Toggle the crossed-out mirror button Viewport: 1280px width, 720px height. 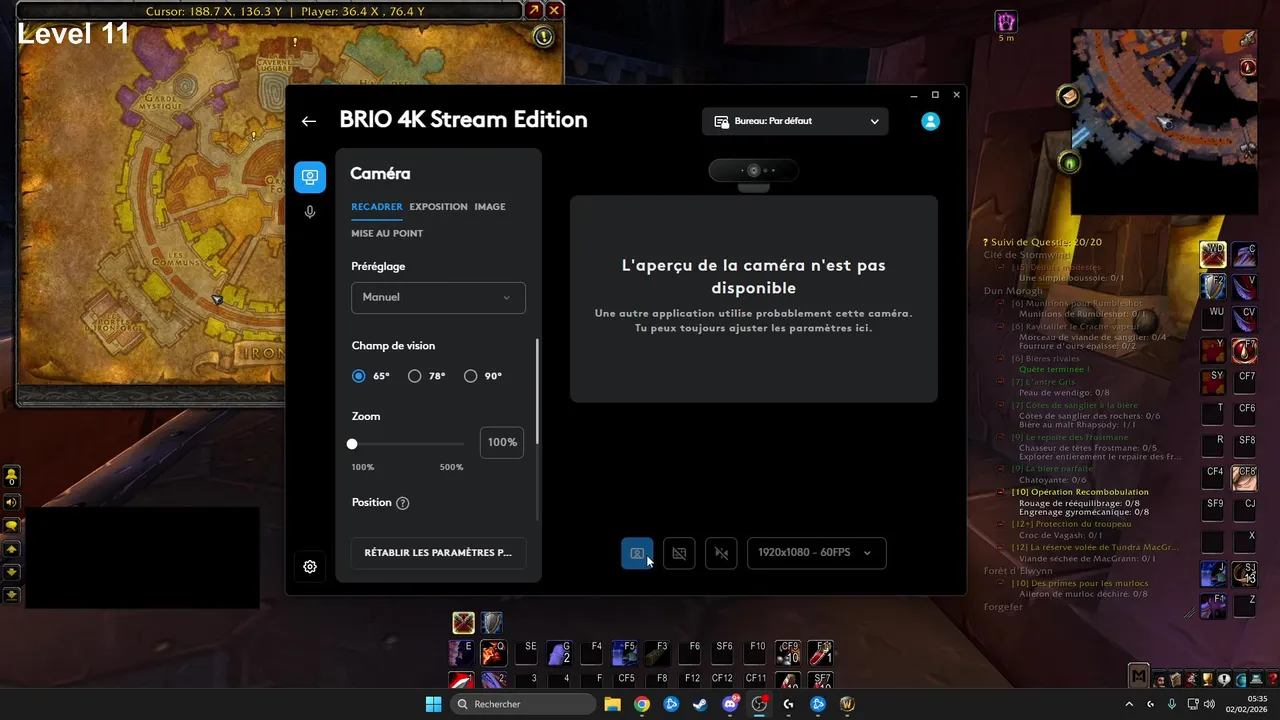(721, 553)
